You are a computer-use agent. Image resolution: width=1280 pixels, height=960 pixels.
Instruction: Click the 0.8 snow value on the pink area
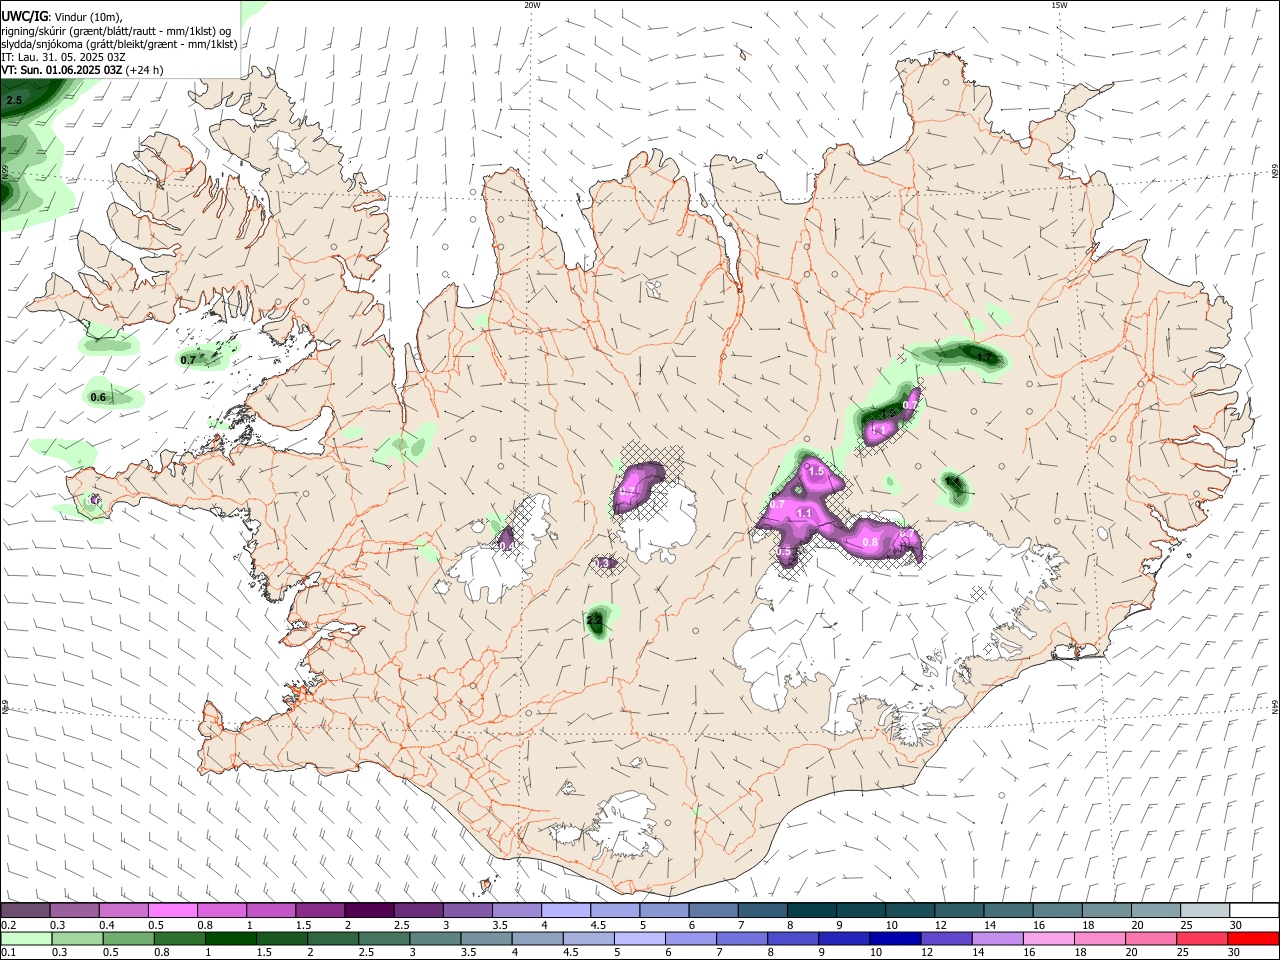click(x=870, y=543)
